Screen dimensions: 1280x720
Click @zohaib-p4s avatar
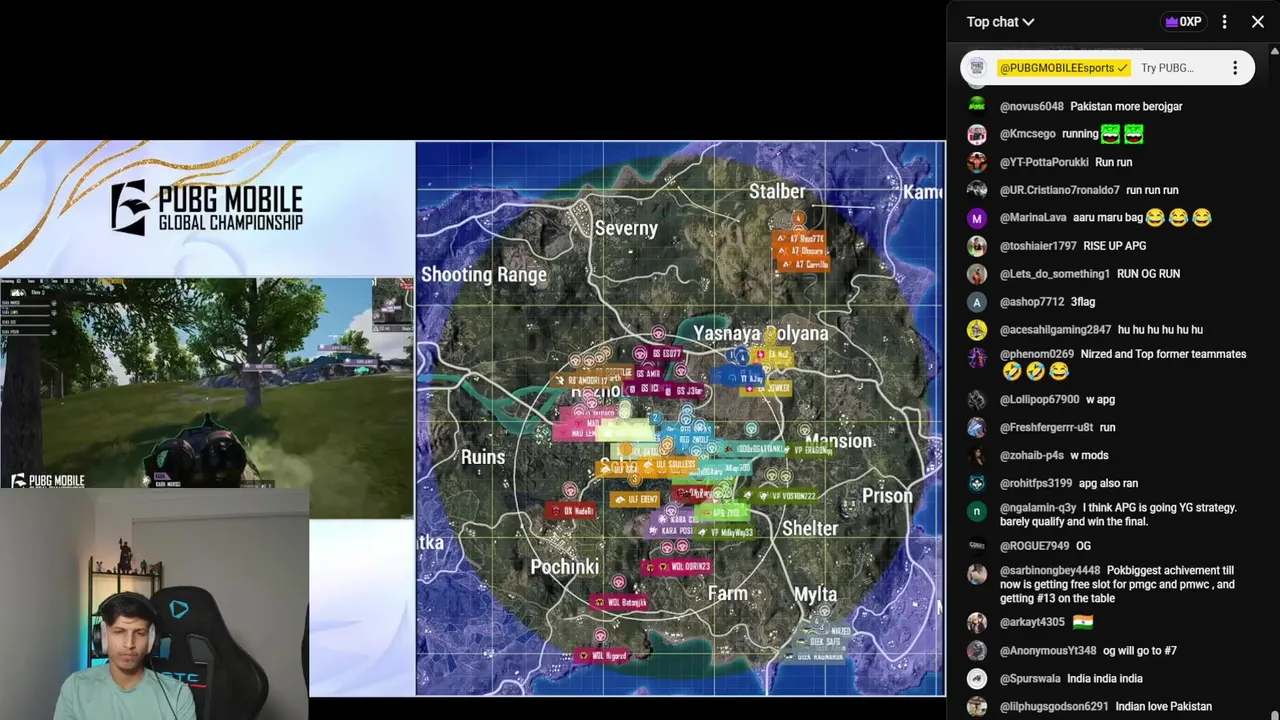977,456
